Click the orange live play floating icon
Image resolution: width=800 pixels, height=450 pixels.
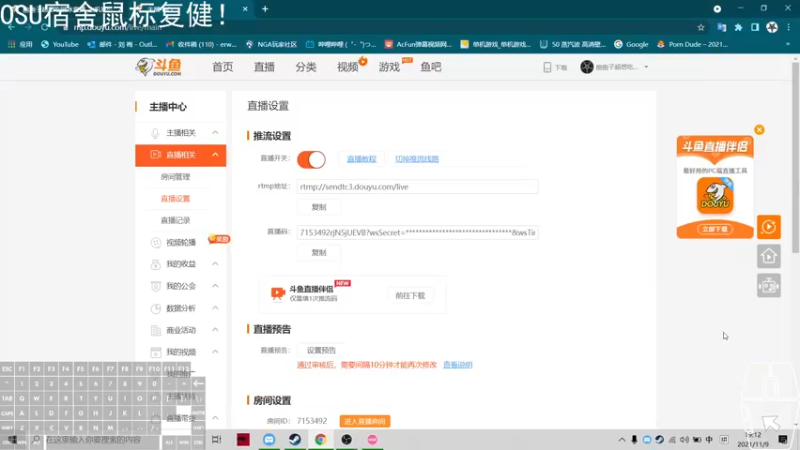(x=769, y=227)
